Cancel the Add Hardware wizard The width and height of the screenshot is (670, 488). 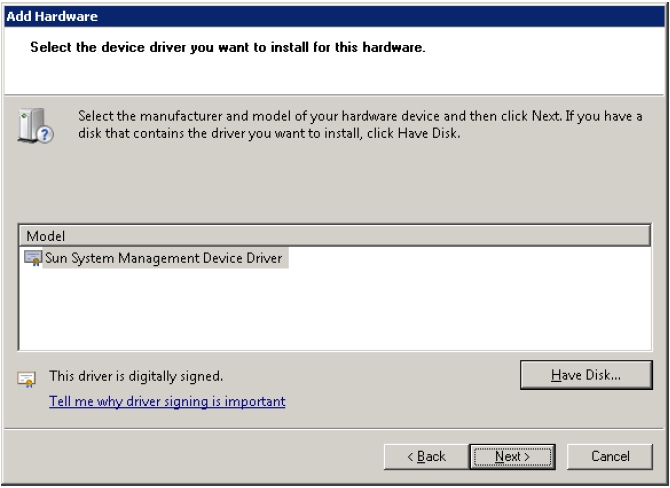(x=610, y=456)
